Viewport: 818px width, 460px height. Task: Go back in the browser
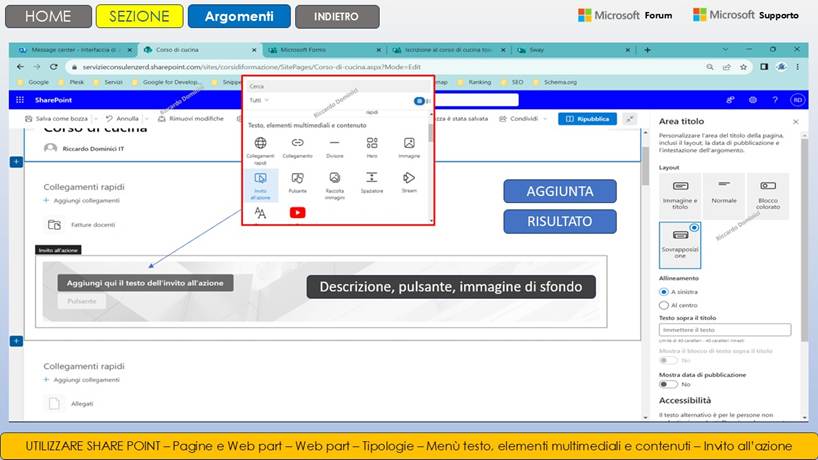tap(20, 67)
